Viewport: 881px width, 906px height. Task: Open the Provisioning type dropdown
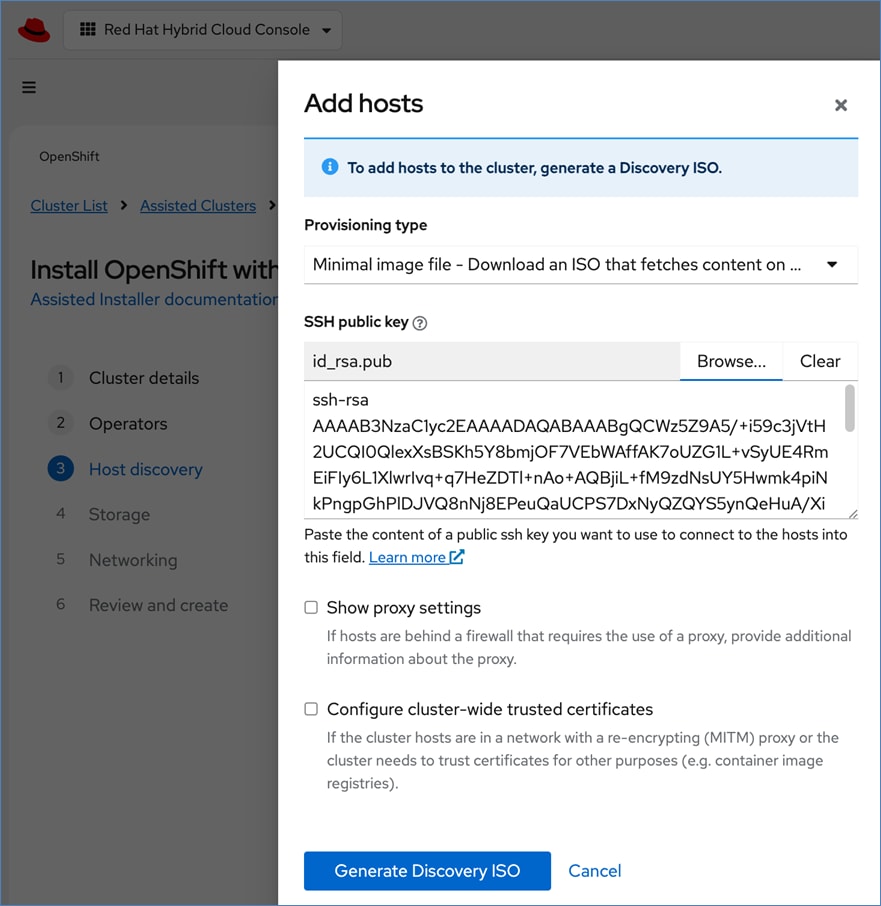tap(581, 265)
